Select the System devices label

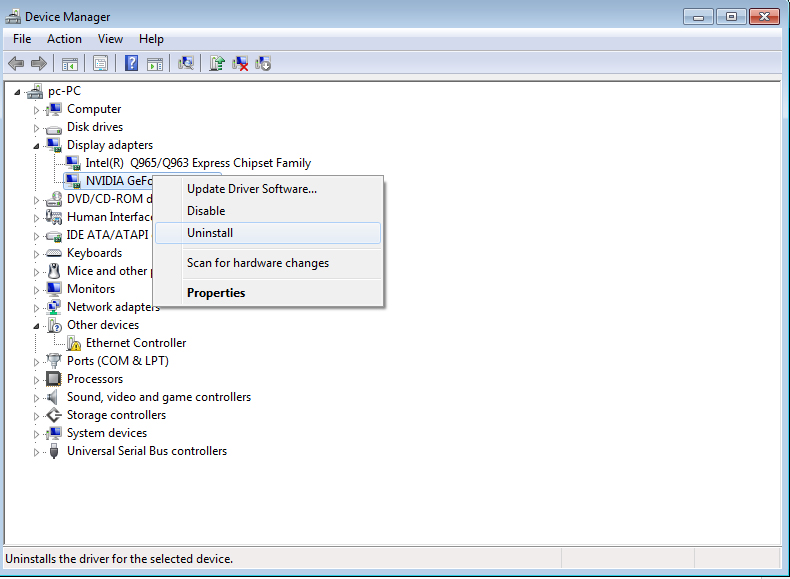107,433
